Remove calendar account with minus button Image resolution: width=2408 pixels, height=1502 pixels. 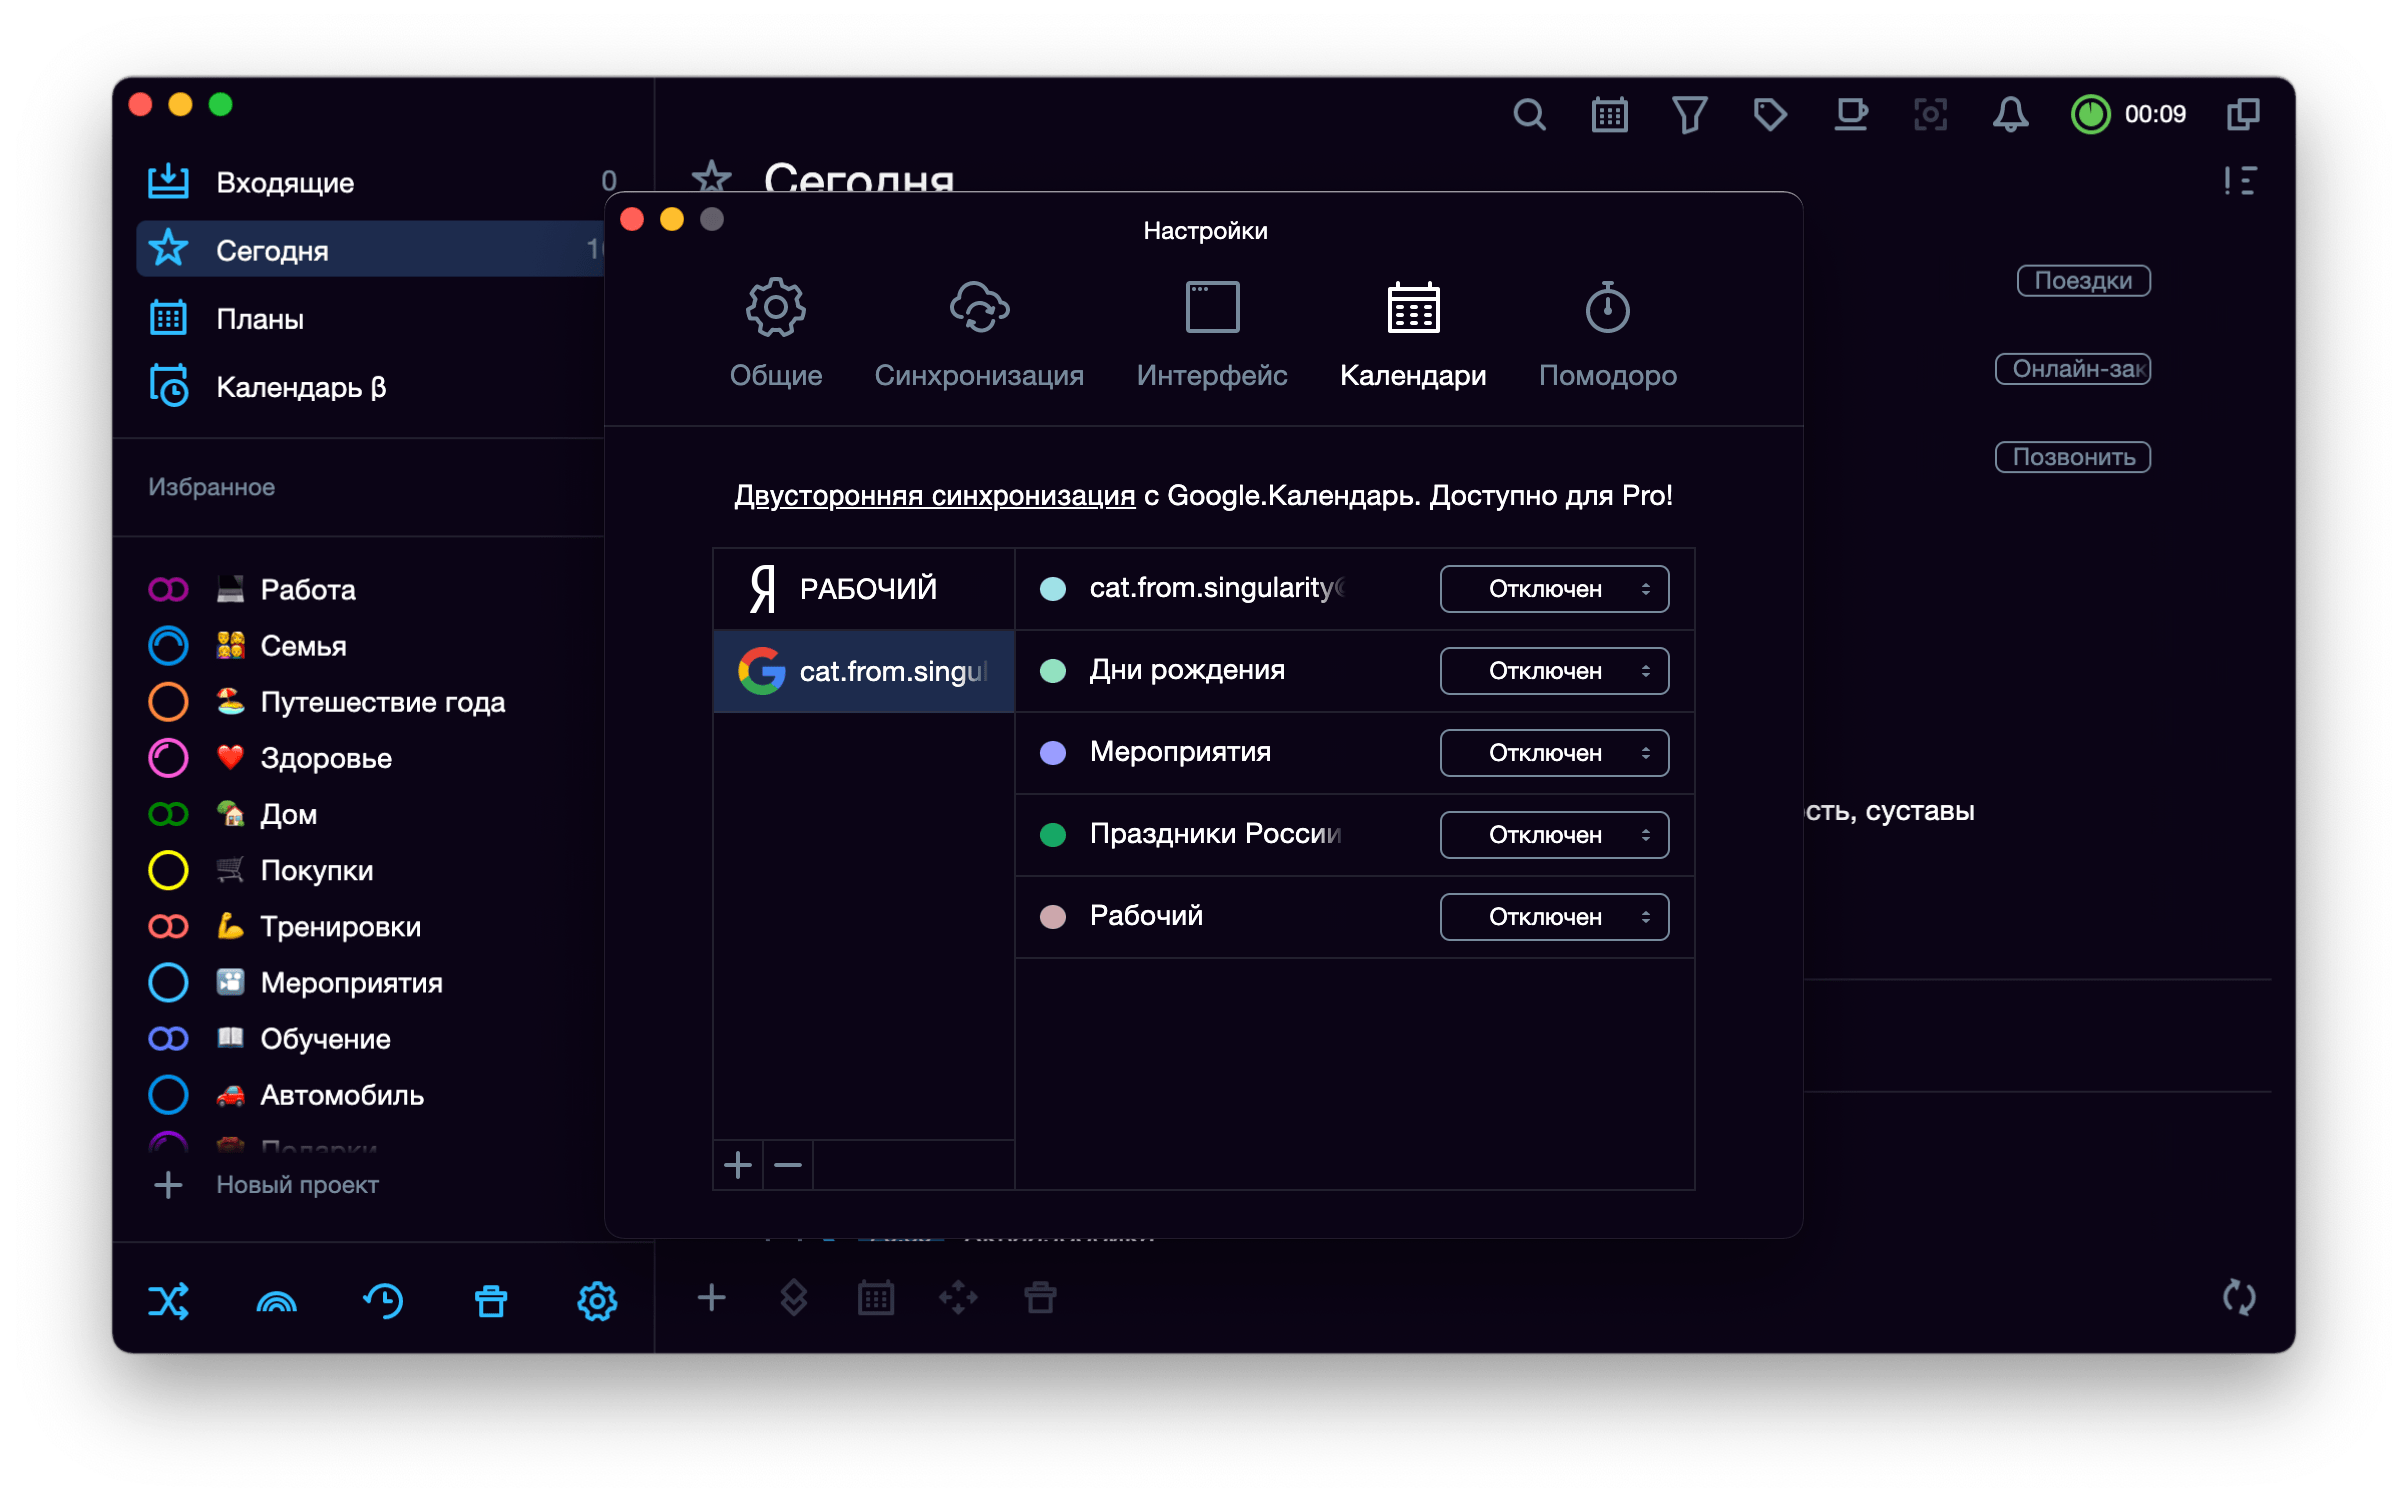788,1165
